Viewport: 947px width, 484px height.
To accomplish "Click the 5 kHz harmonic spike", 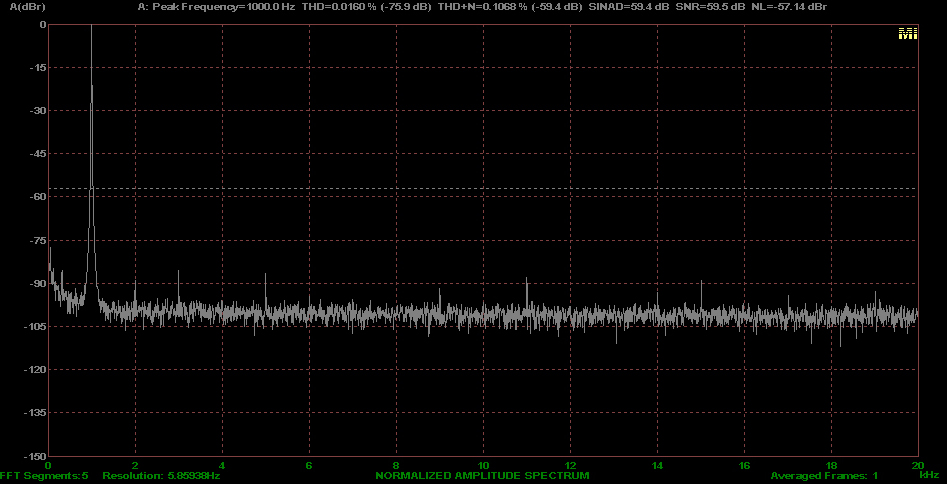I will 266,293.
